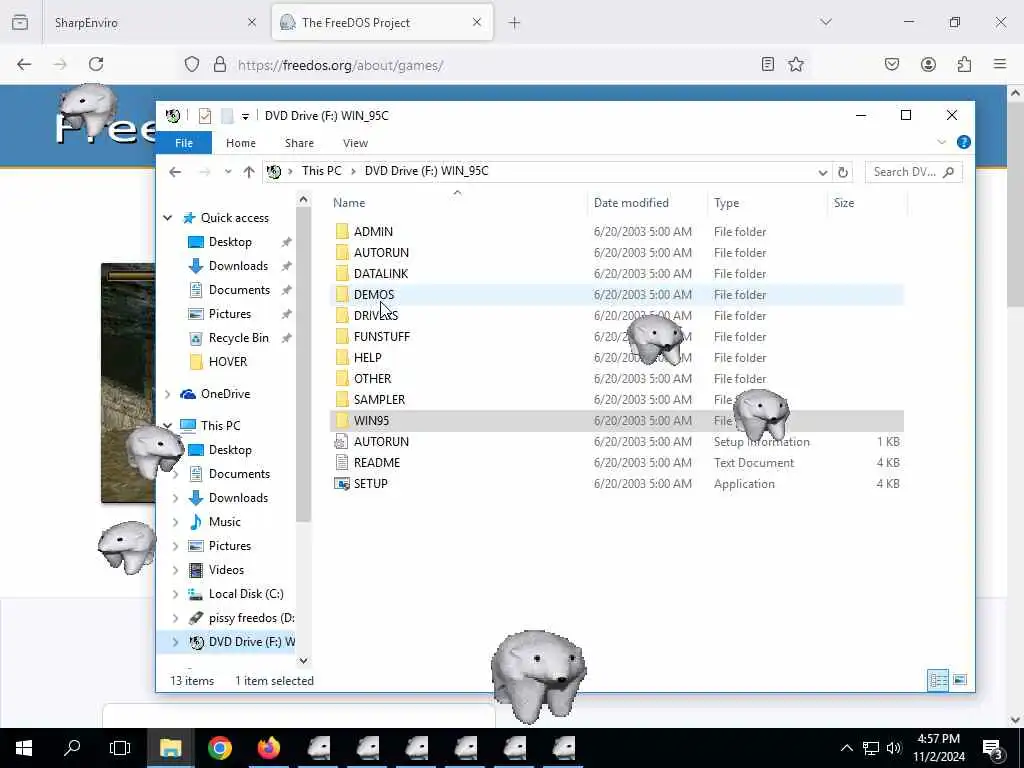Open the Share ribbon tab

click(299, 143)
